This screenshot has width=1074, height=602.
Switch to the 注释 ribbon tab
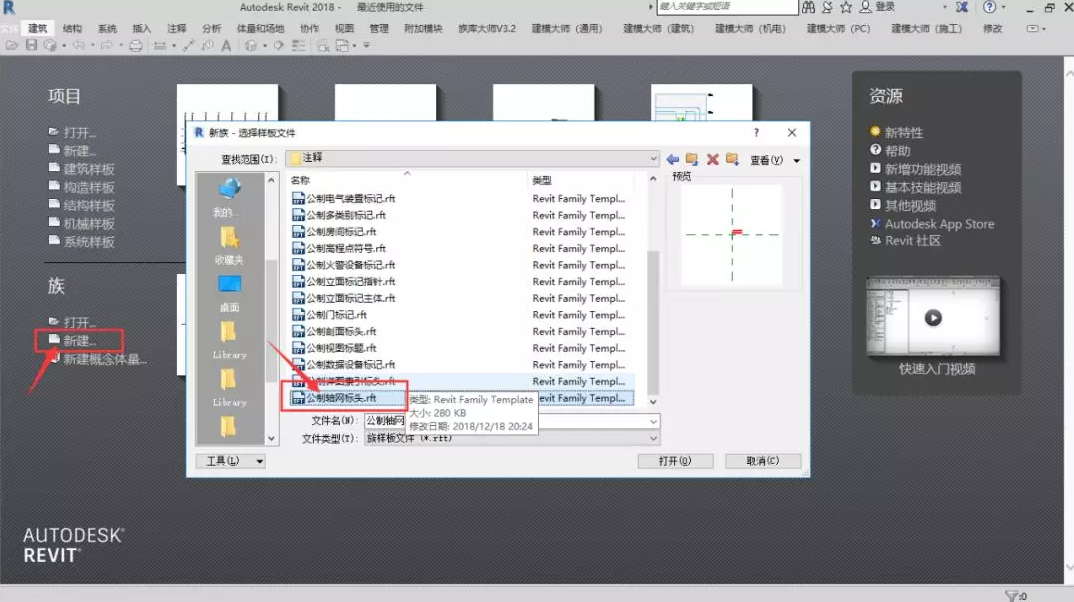coord(176,28)
